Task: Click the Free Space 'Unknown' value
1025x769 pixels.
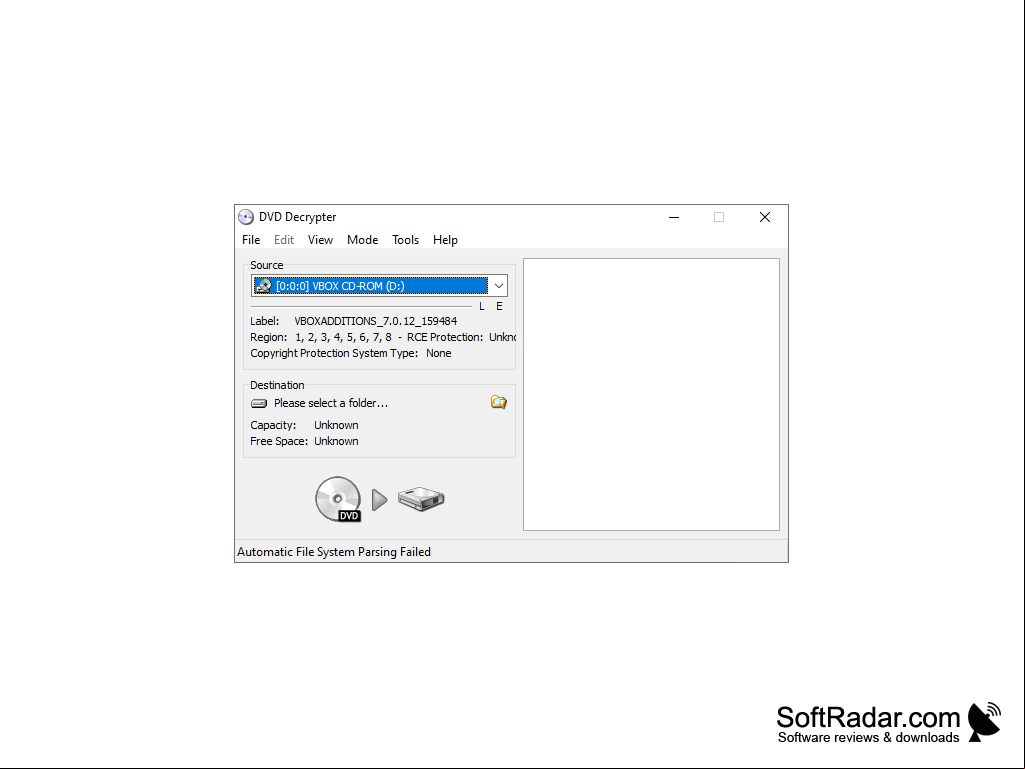Action: (x=336, y=441)
